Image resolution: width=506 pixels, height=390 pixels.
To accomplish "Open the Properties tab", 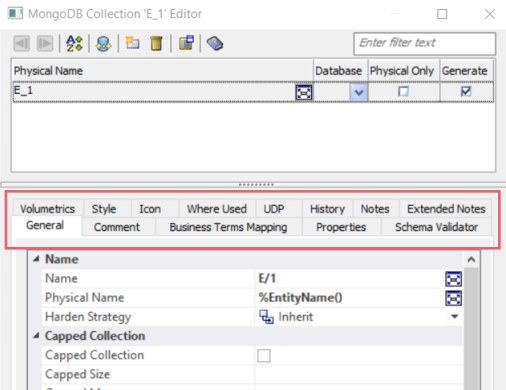I will click(341, 227).
